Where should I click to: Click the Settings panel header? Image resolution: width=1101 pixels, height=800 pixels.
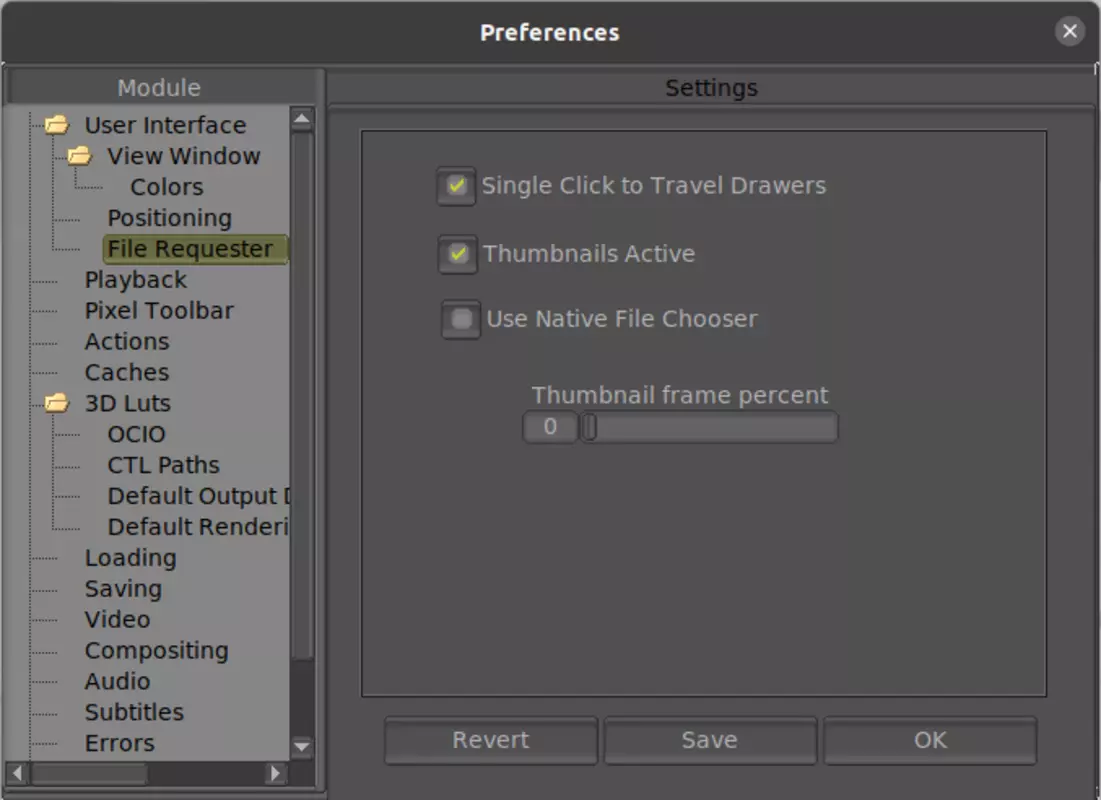pos(711,88)
